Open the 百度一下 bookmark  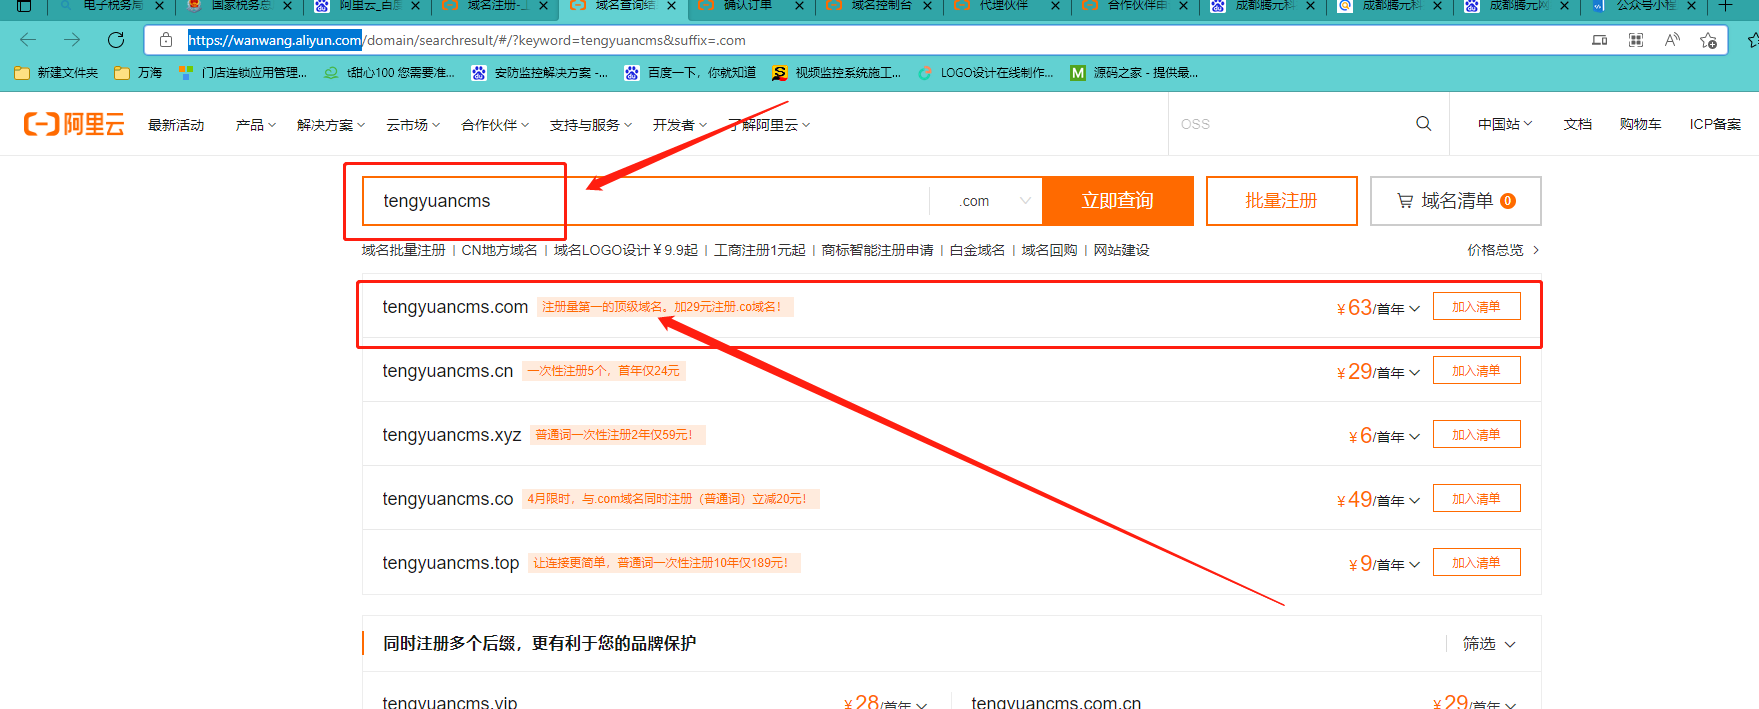pyautogui.click(x=690, y=73)
